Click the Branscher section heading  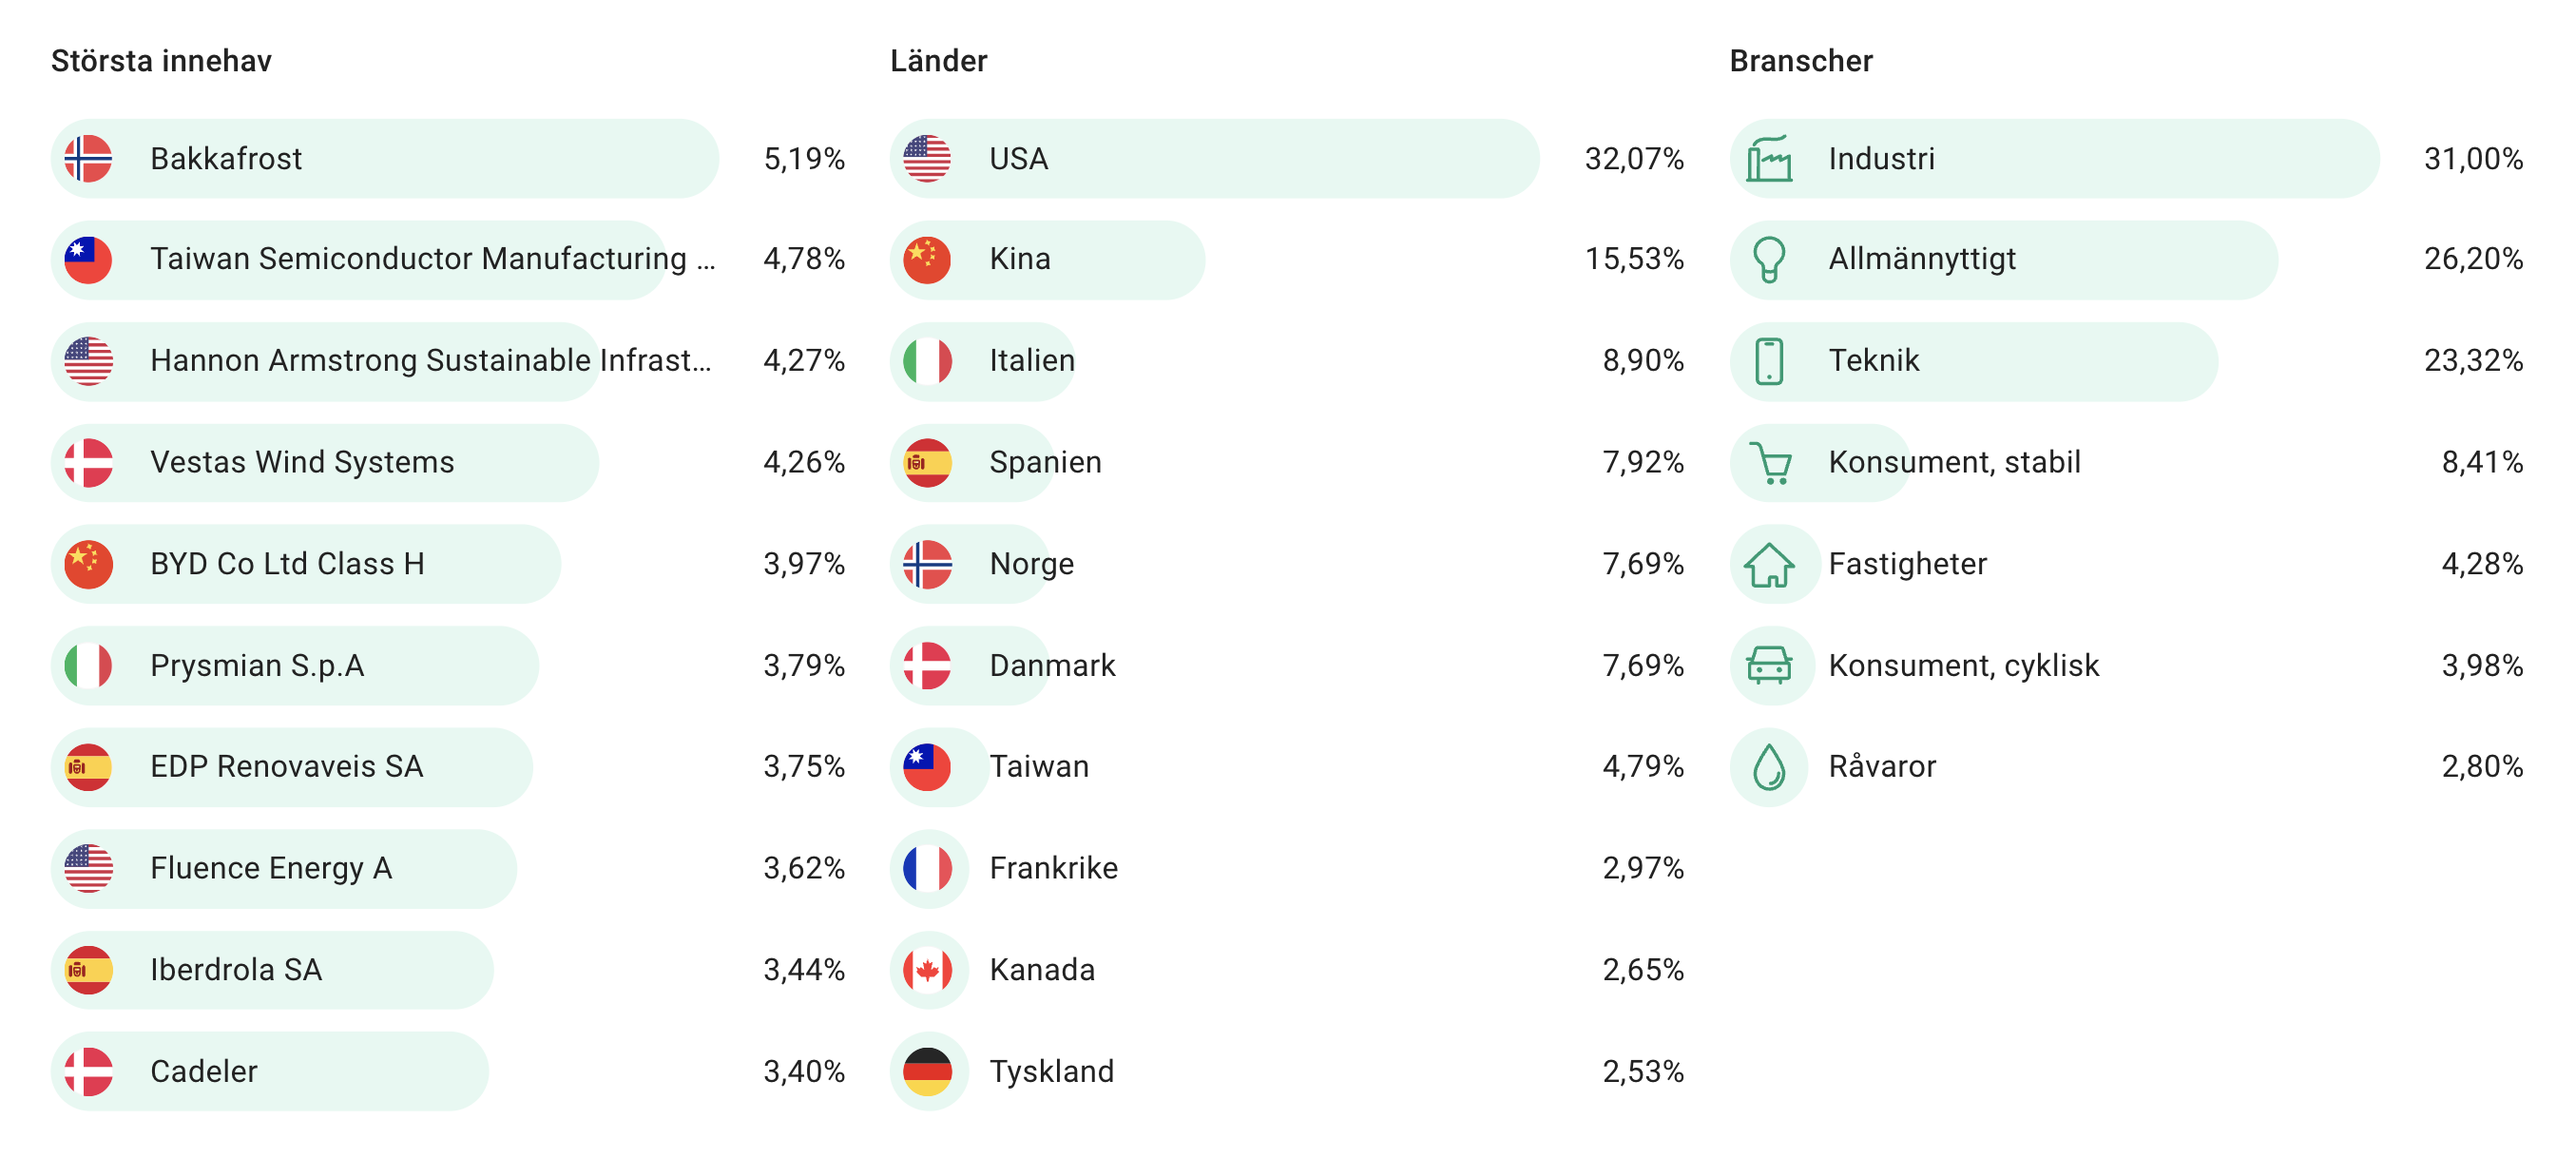[x=1800, y=61]
